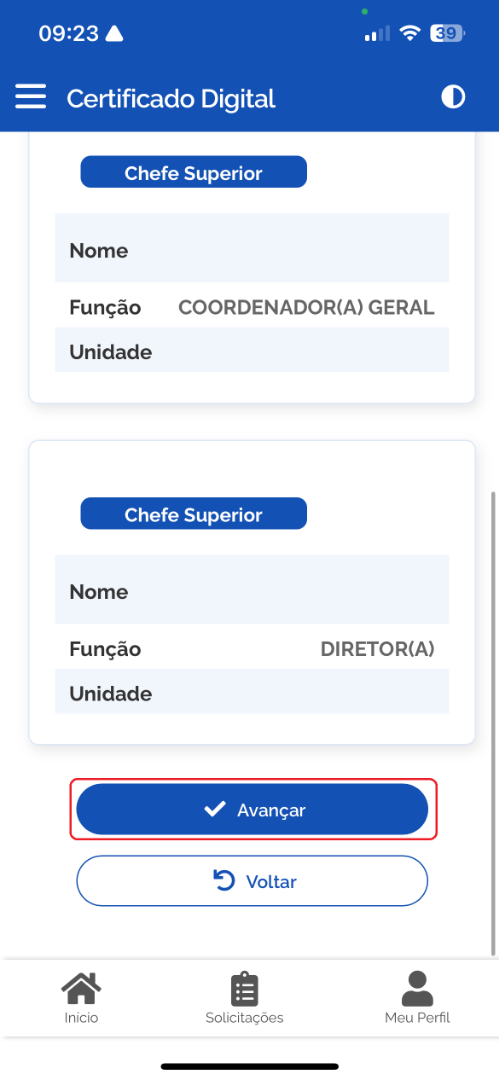The image size is (499, 1080).
Task: Select the second Chefe Superior badge
Action: point(194,514)
